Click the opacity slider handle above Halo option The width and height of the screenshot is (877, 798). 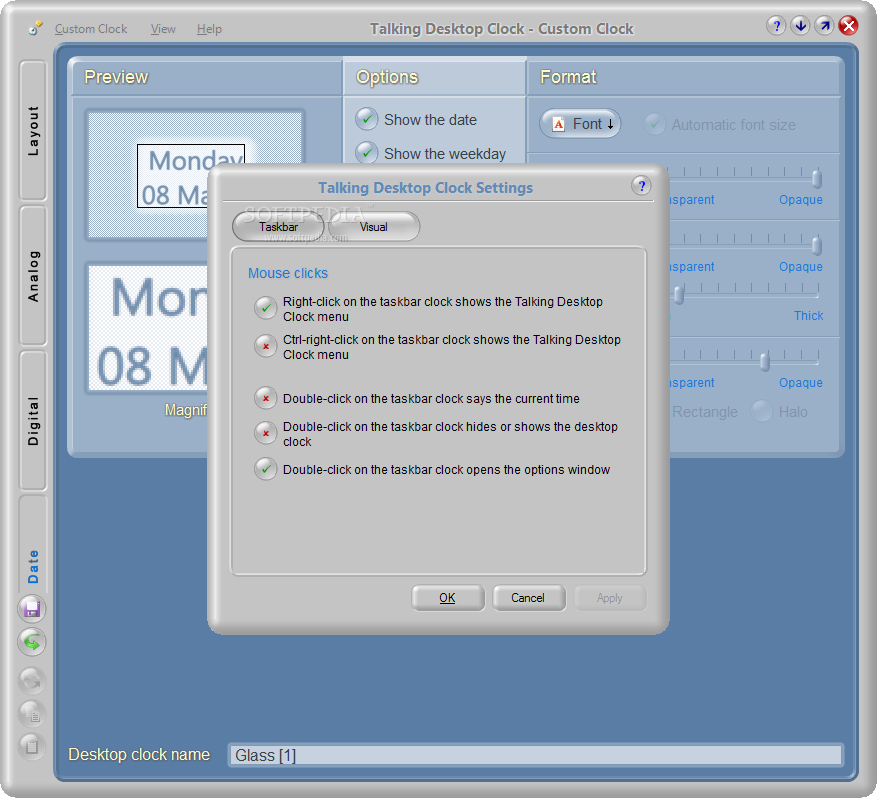tap(765, 361)
